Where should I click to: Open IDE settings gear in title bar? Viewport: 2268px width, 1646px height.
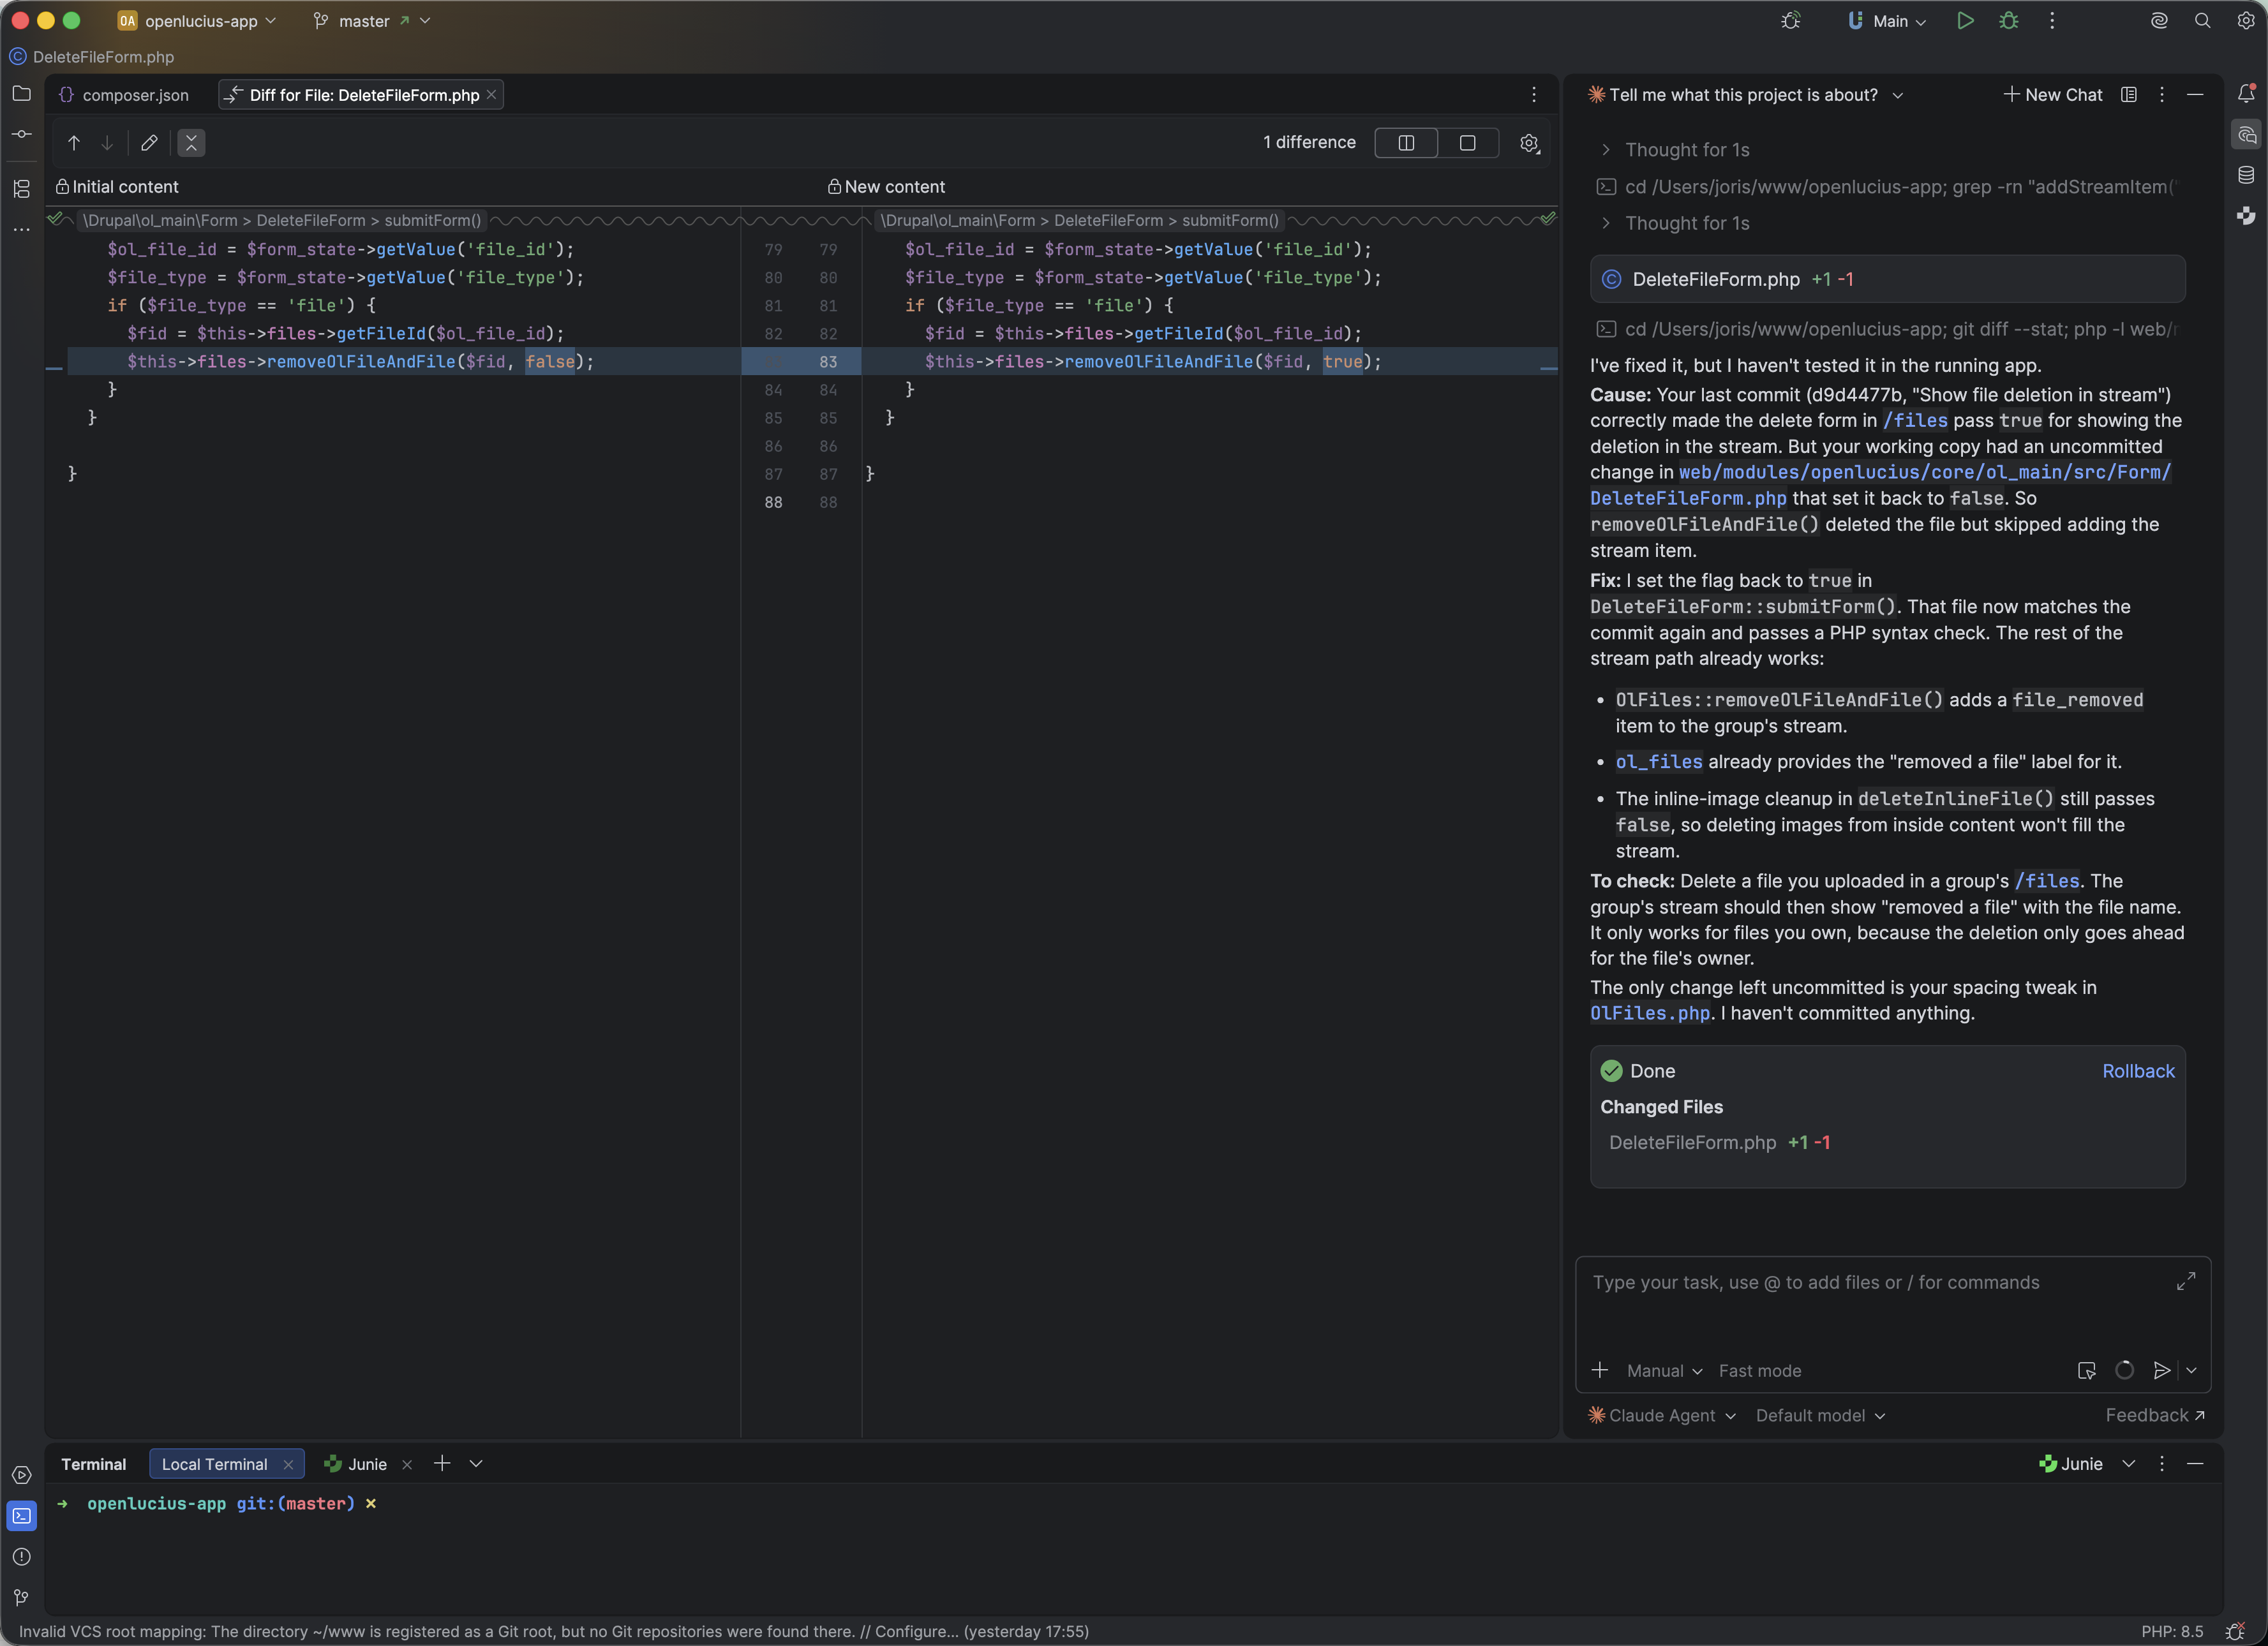[2245, 21]
